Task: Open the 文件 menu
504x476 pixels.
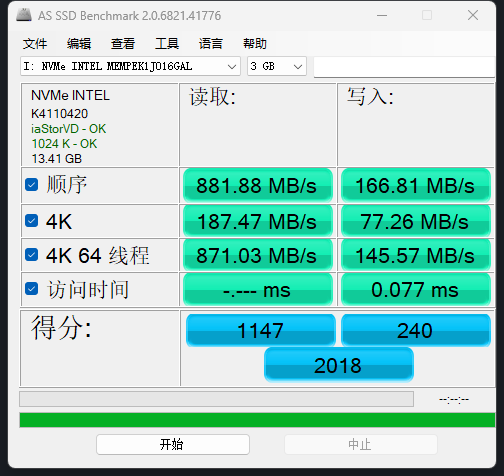Action: pos(35,44)
